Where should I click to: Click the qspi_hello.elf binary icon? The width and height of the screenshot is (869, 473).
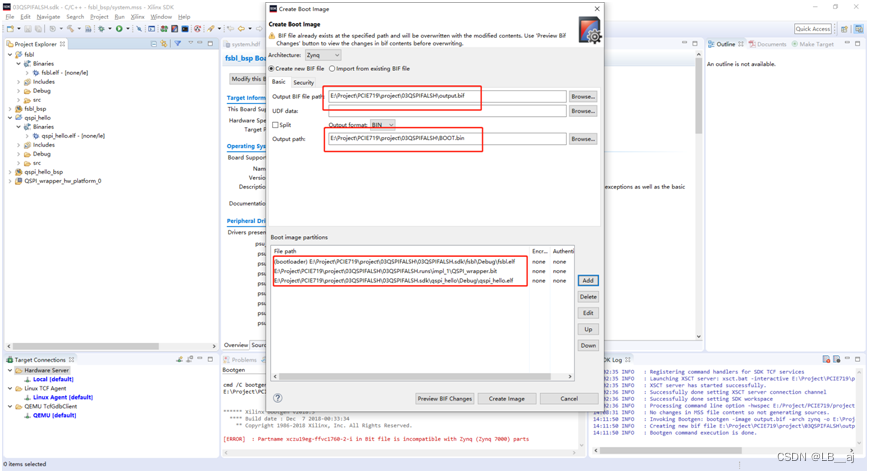pos(36,136)
